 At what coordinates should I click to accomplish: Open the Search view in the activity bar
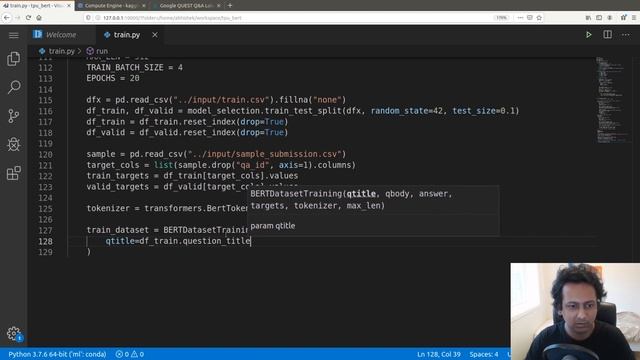pos(13,87)
